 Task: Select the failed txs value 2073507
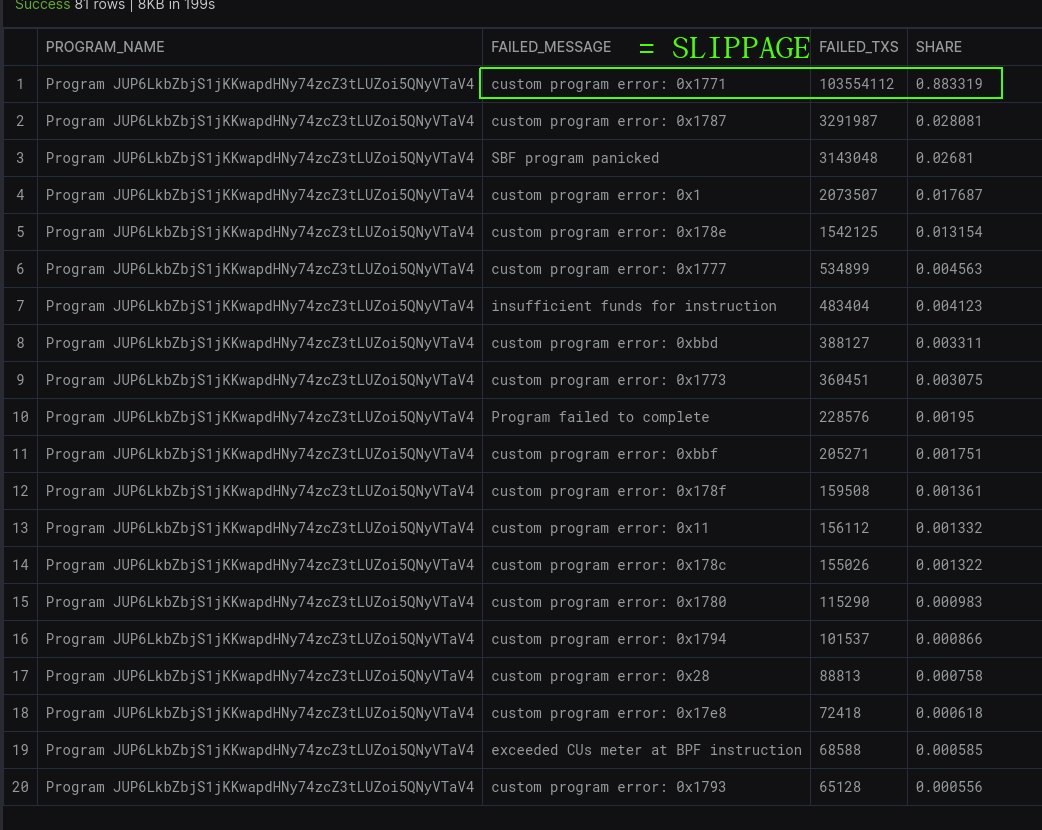point(848,195)
